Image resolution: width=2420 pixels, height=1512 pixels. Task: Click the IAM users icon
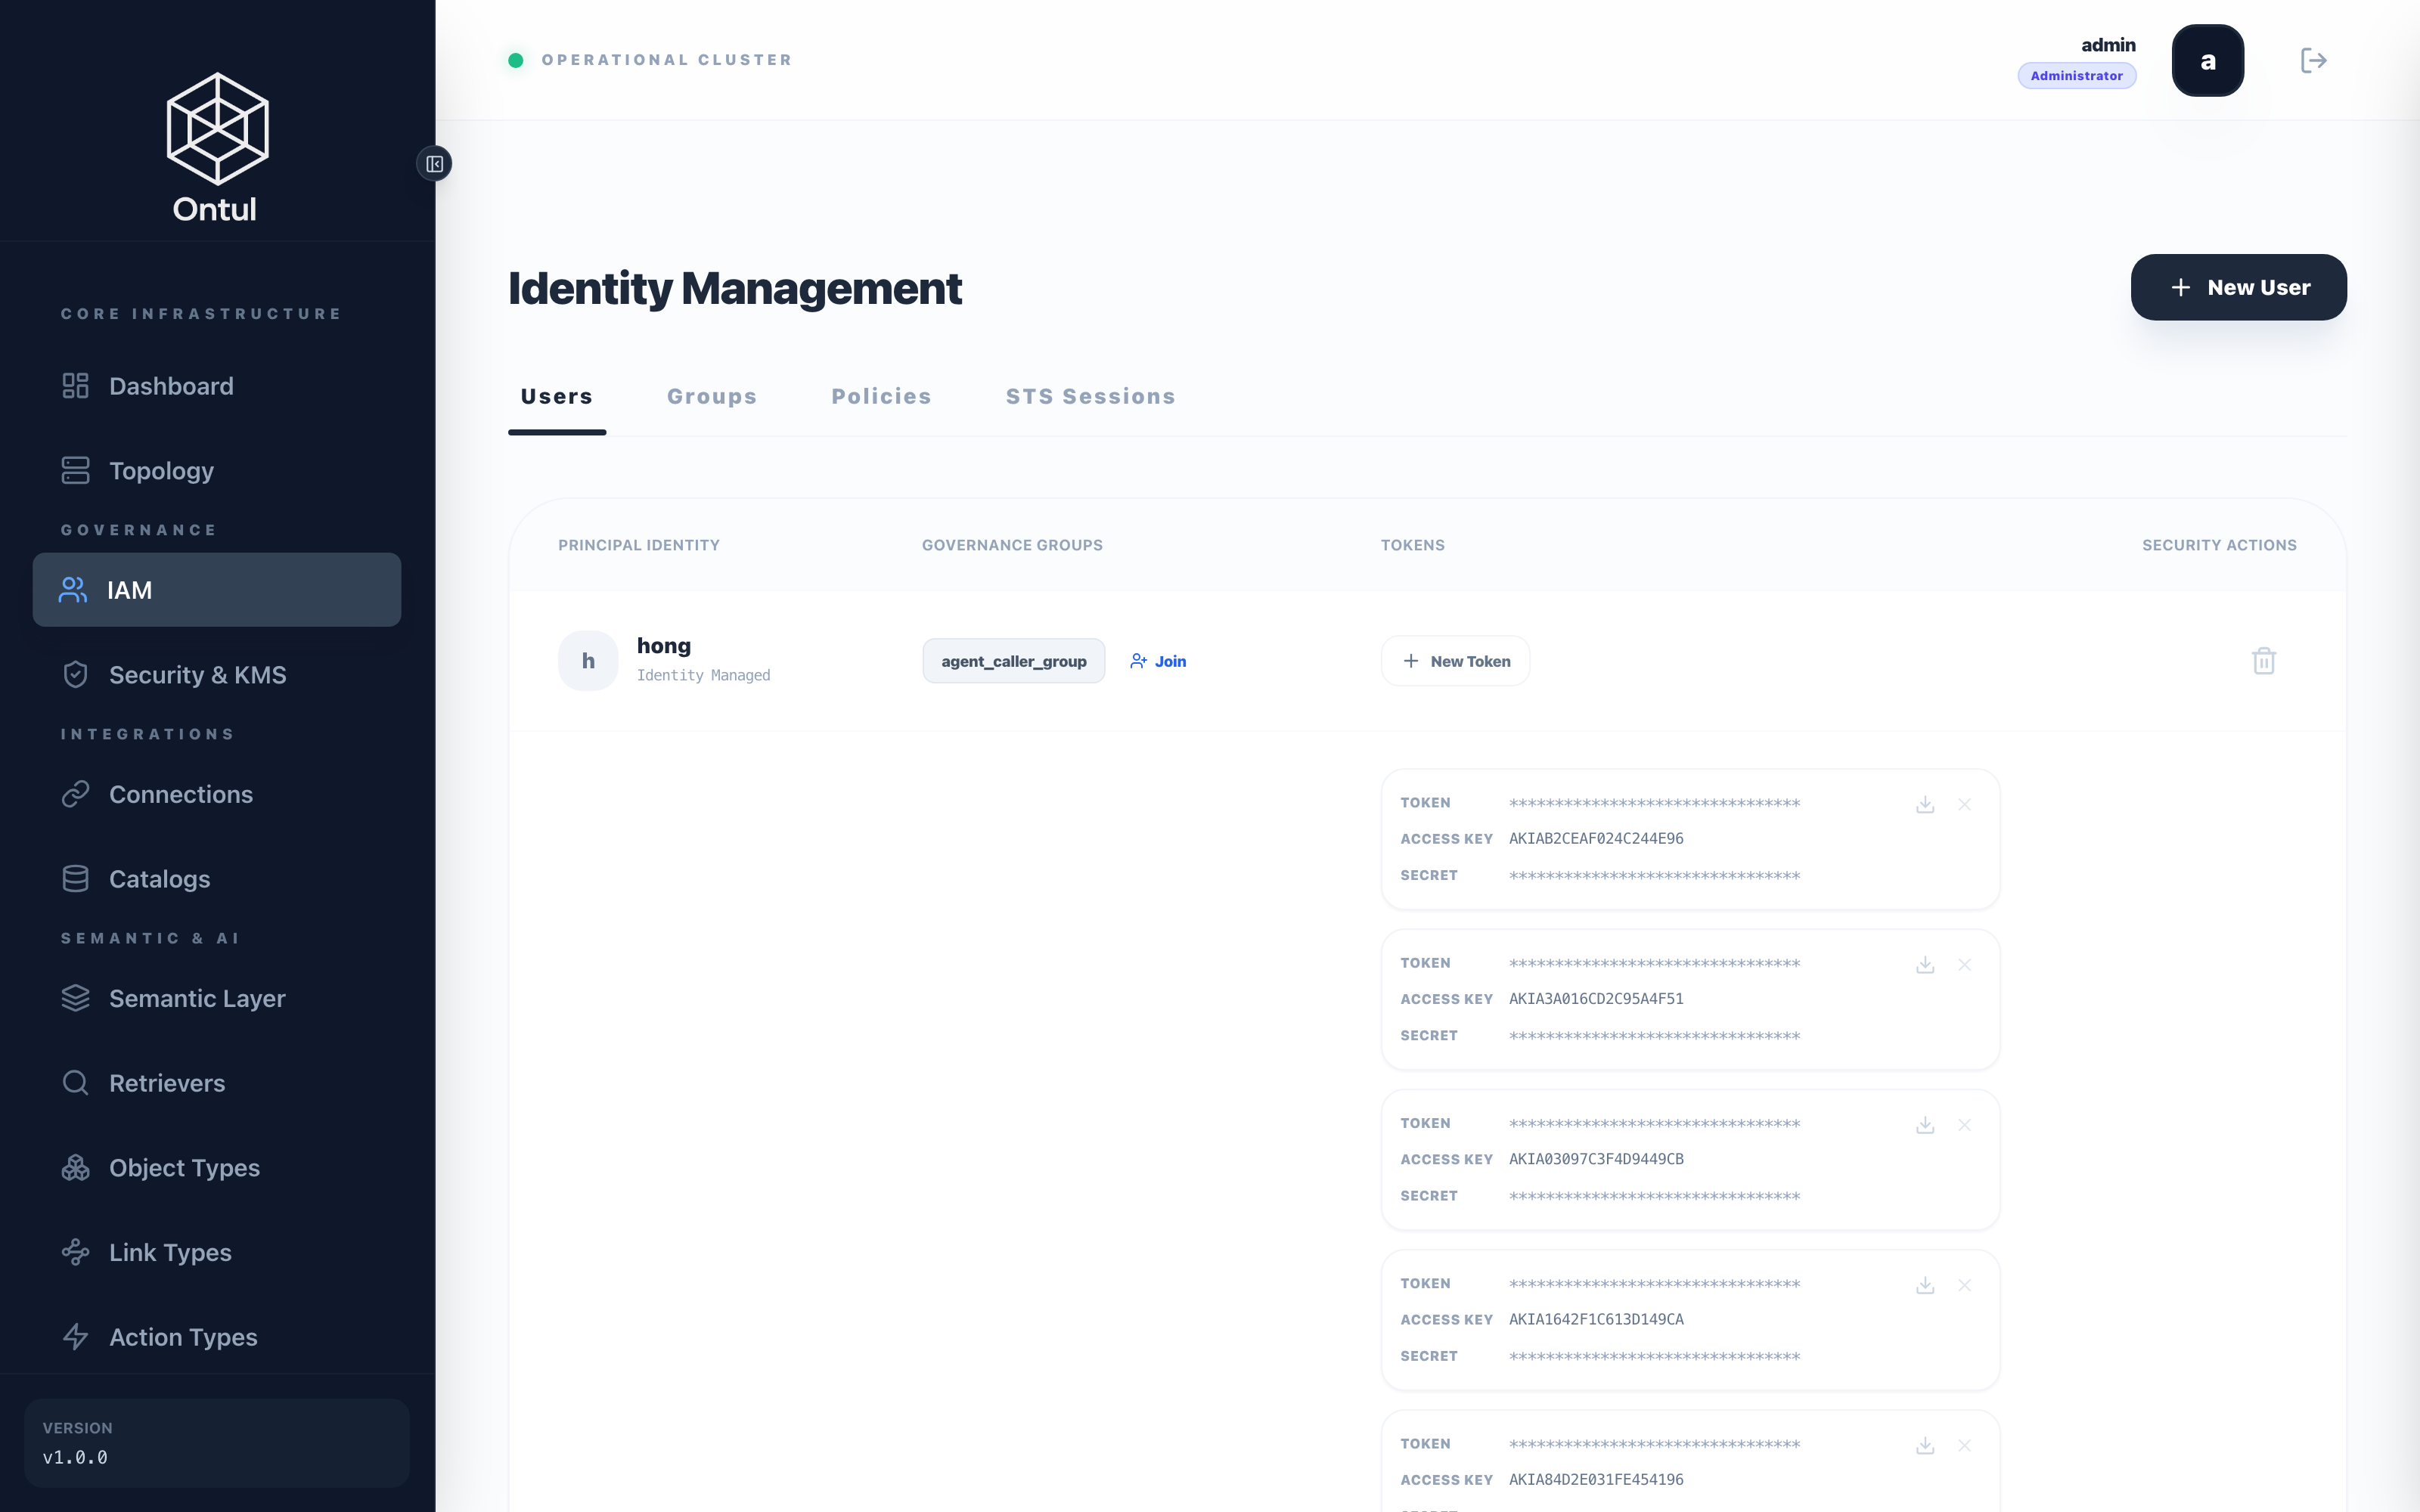[73, 590]
